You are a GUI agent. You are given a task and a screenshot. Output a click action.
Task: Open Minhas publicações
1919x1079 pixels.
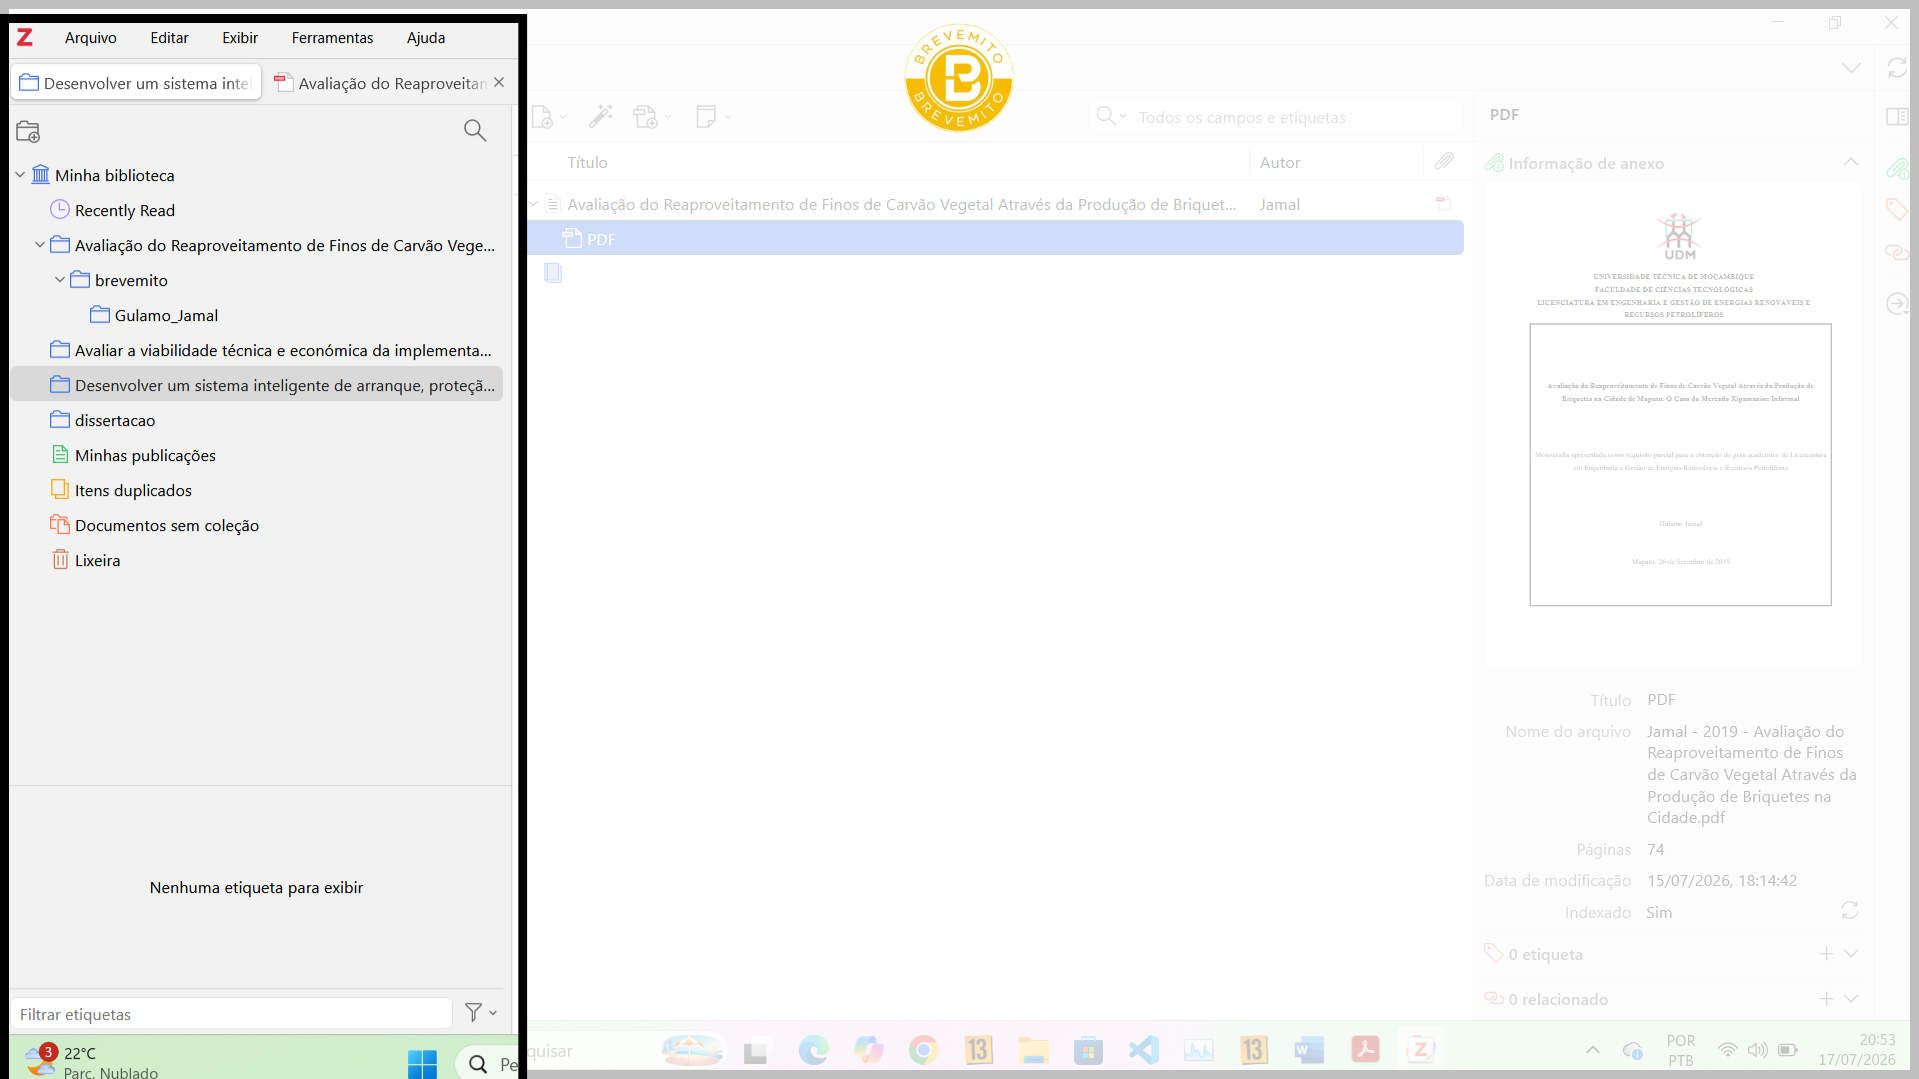pos(145,455)
